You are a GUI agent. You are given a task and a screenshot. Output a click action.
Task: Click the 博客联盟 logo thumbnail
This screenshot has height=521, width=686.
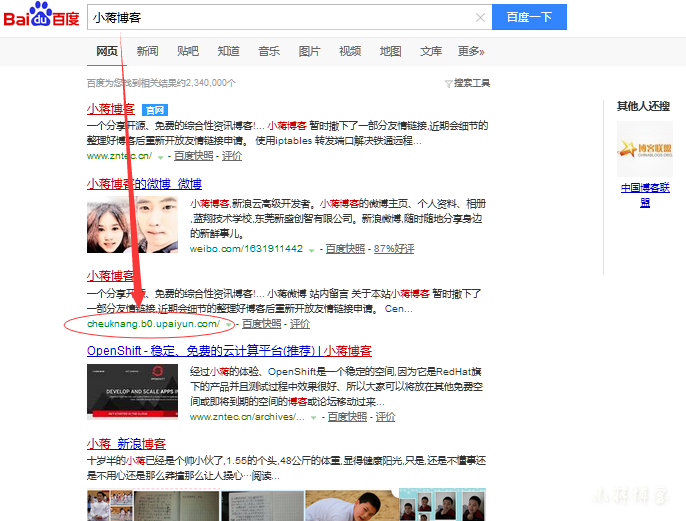point(644,149)
